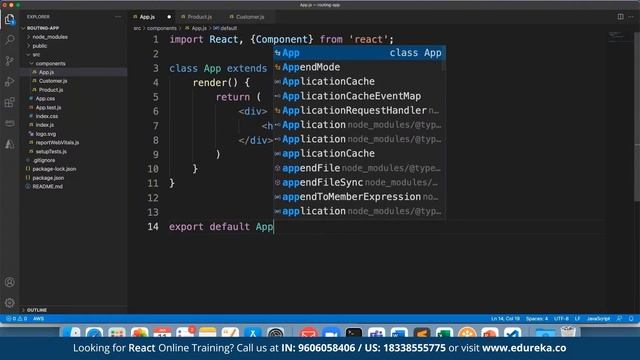Open Visual Studio Code icon in the Dock
Image resolution: width=640 pixels, height=360 pixels.
(512, 333)
